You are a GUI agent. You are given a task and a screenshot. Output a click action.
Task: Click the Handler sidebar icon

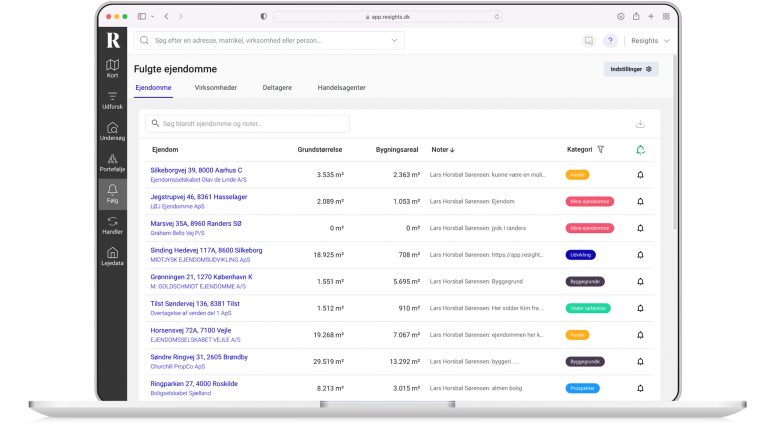(113, 225)
